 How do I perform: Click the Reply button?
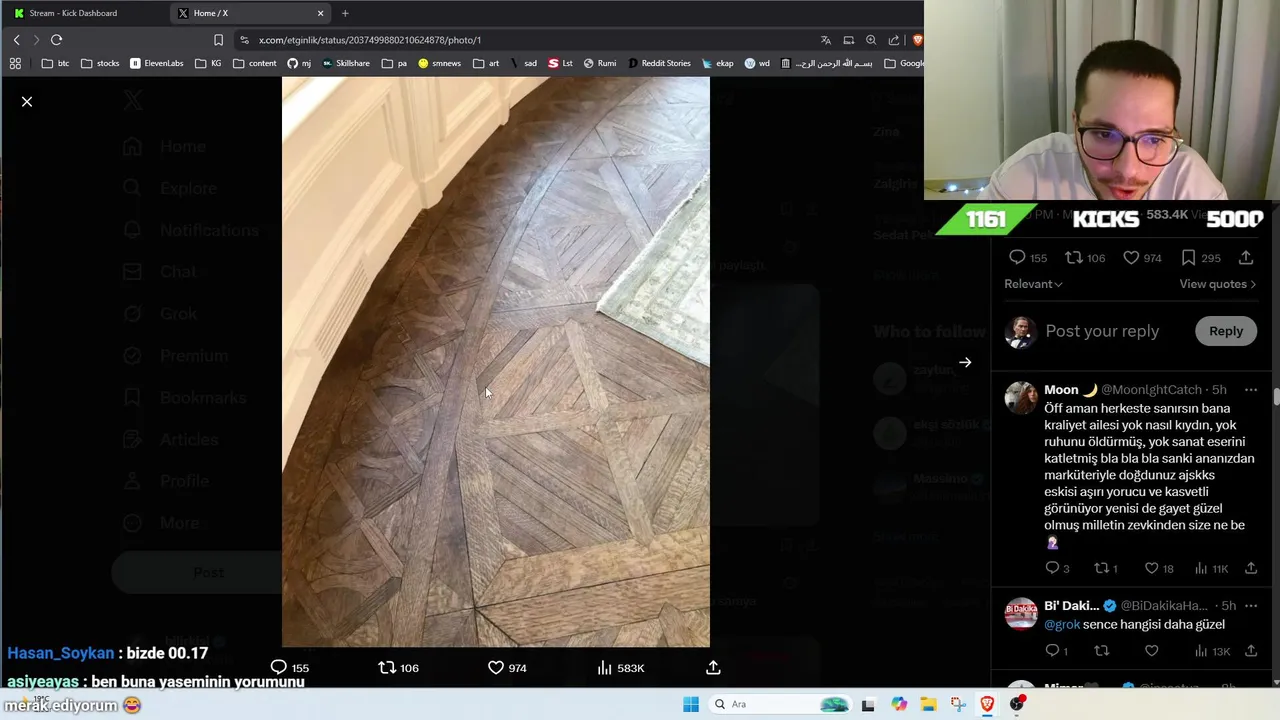[1226, 331]
